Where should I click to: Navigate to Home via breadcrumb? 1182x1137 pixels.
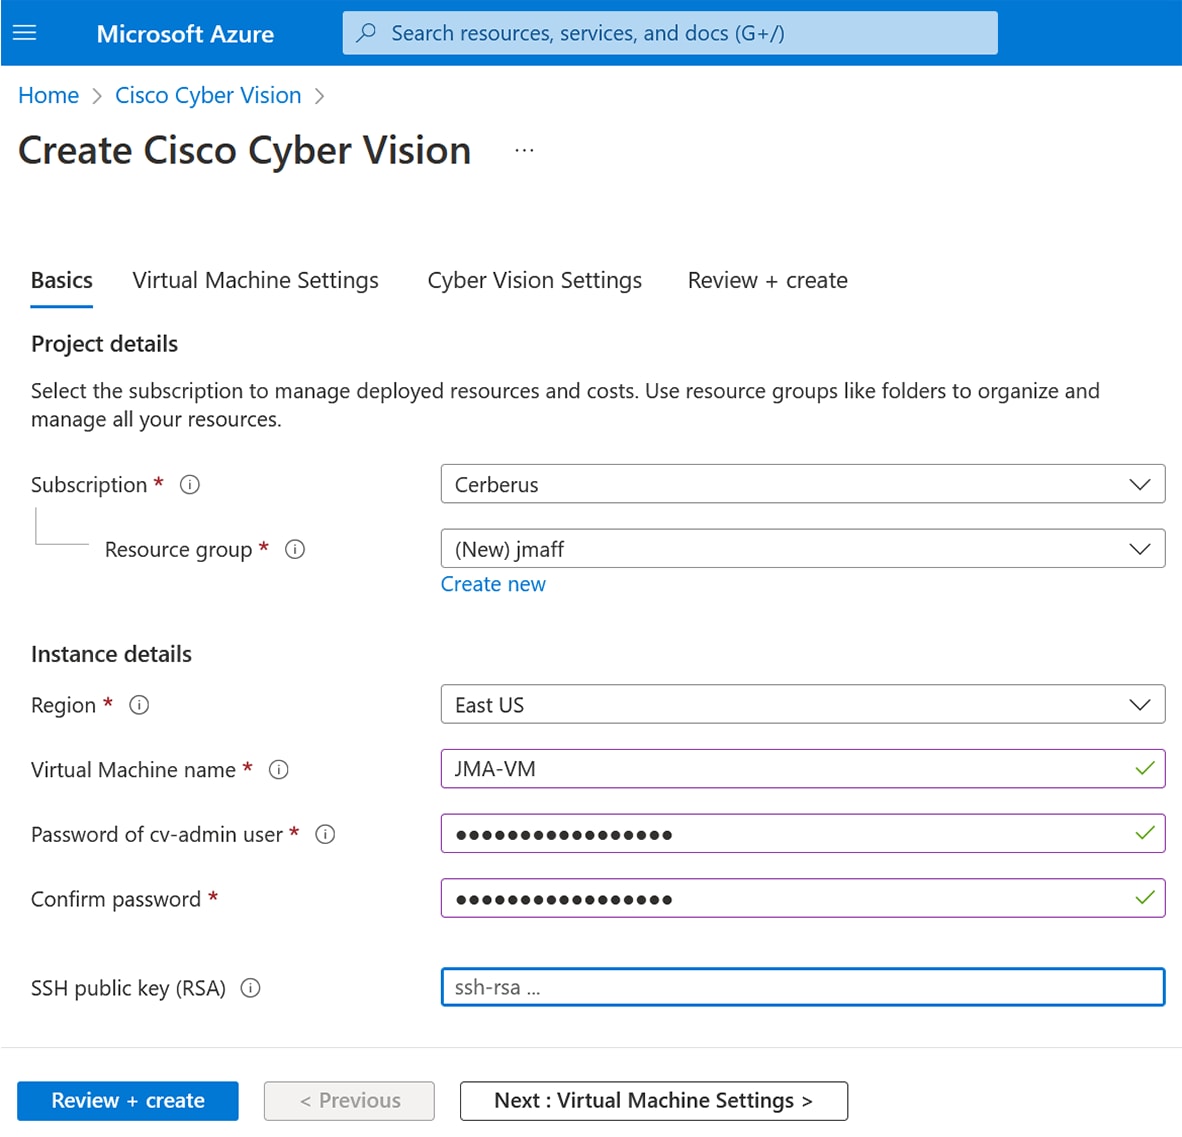click(48, 95)
